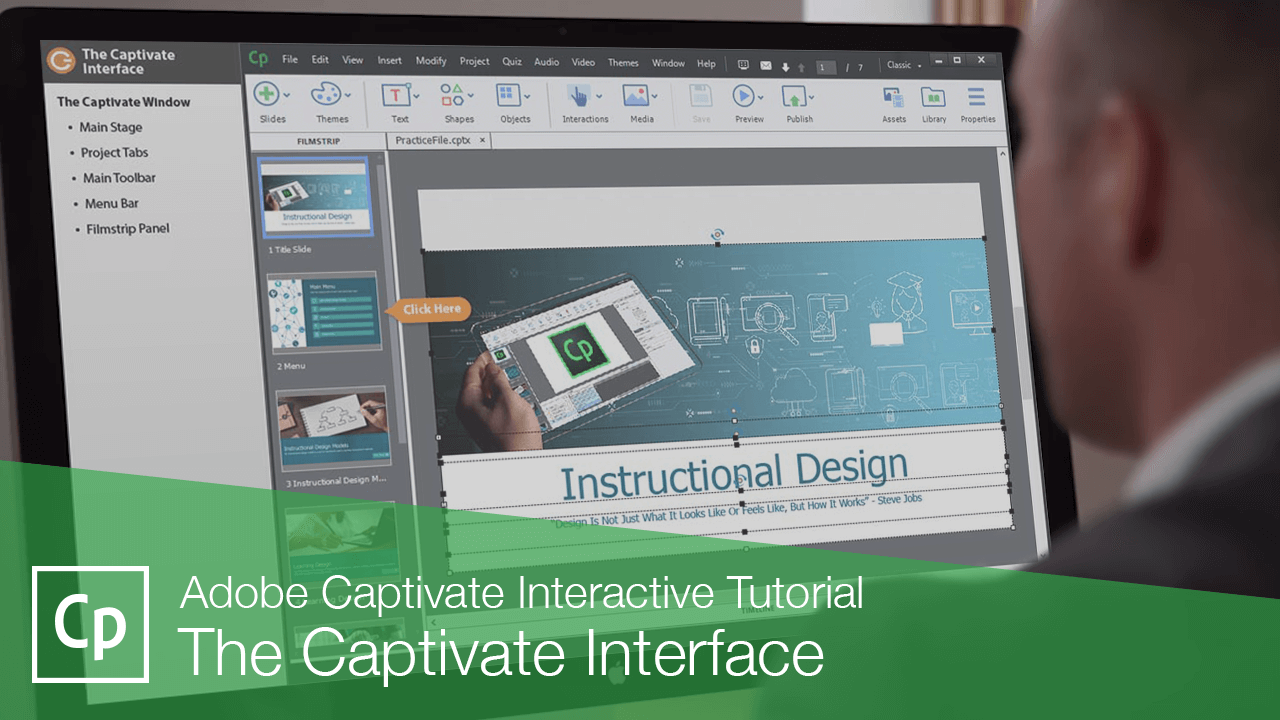Click the Click Here callout button
This screenshot has width=1280, height=720.
pyautogui.click(x=428, y=310)
